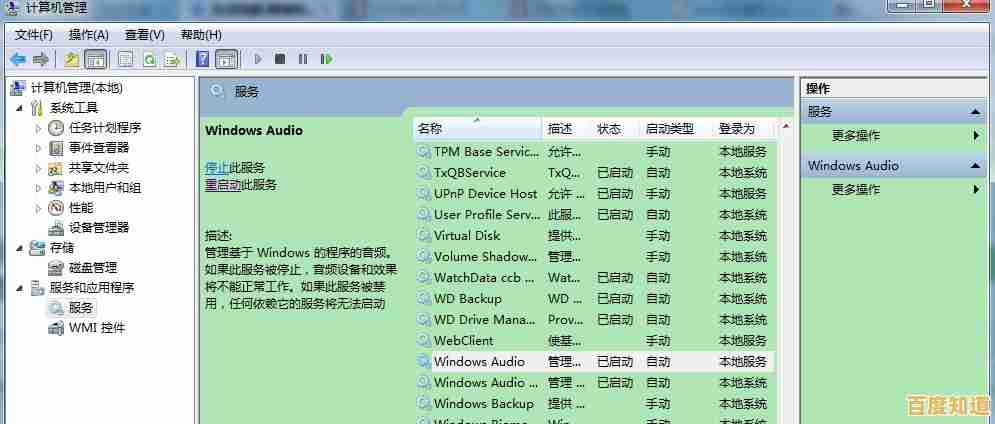This screenshot has height=424, width=995.
Task: Click the Pause service icon
Action: tap(303, 59)
